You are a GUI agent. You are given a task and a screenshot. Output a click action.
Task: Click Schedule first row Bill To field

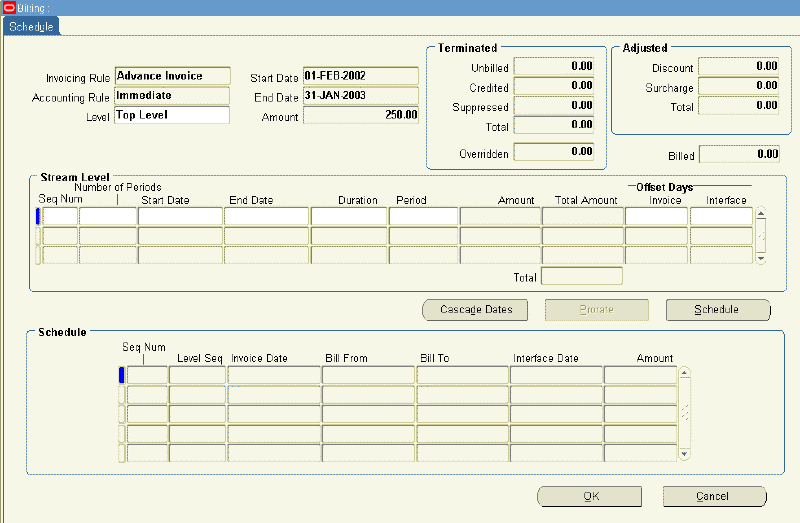point(463,375)
